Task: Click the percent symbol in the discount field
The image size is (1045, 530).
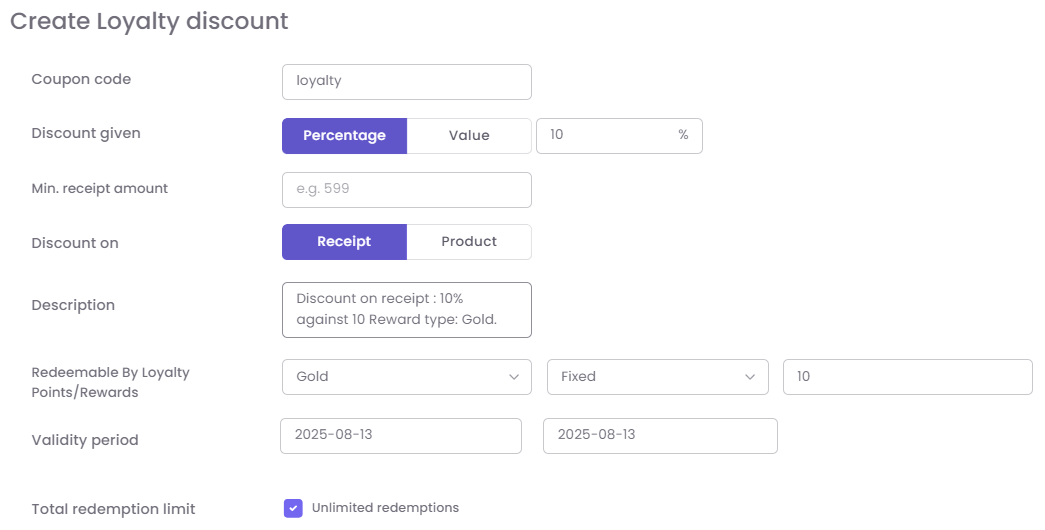Action: [x=683, y=135]
